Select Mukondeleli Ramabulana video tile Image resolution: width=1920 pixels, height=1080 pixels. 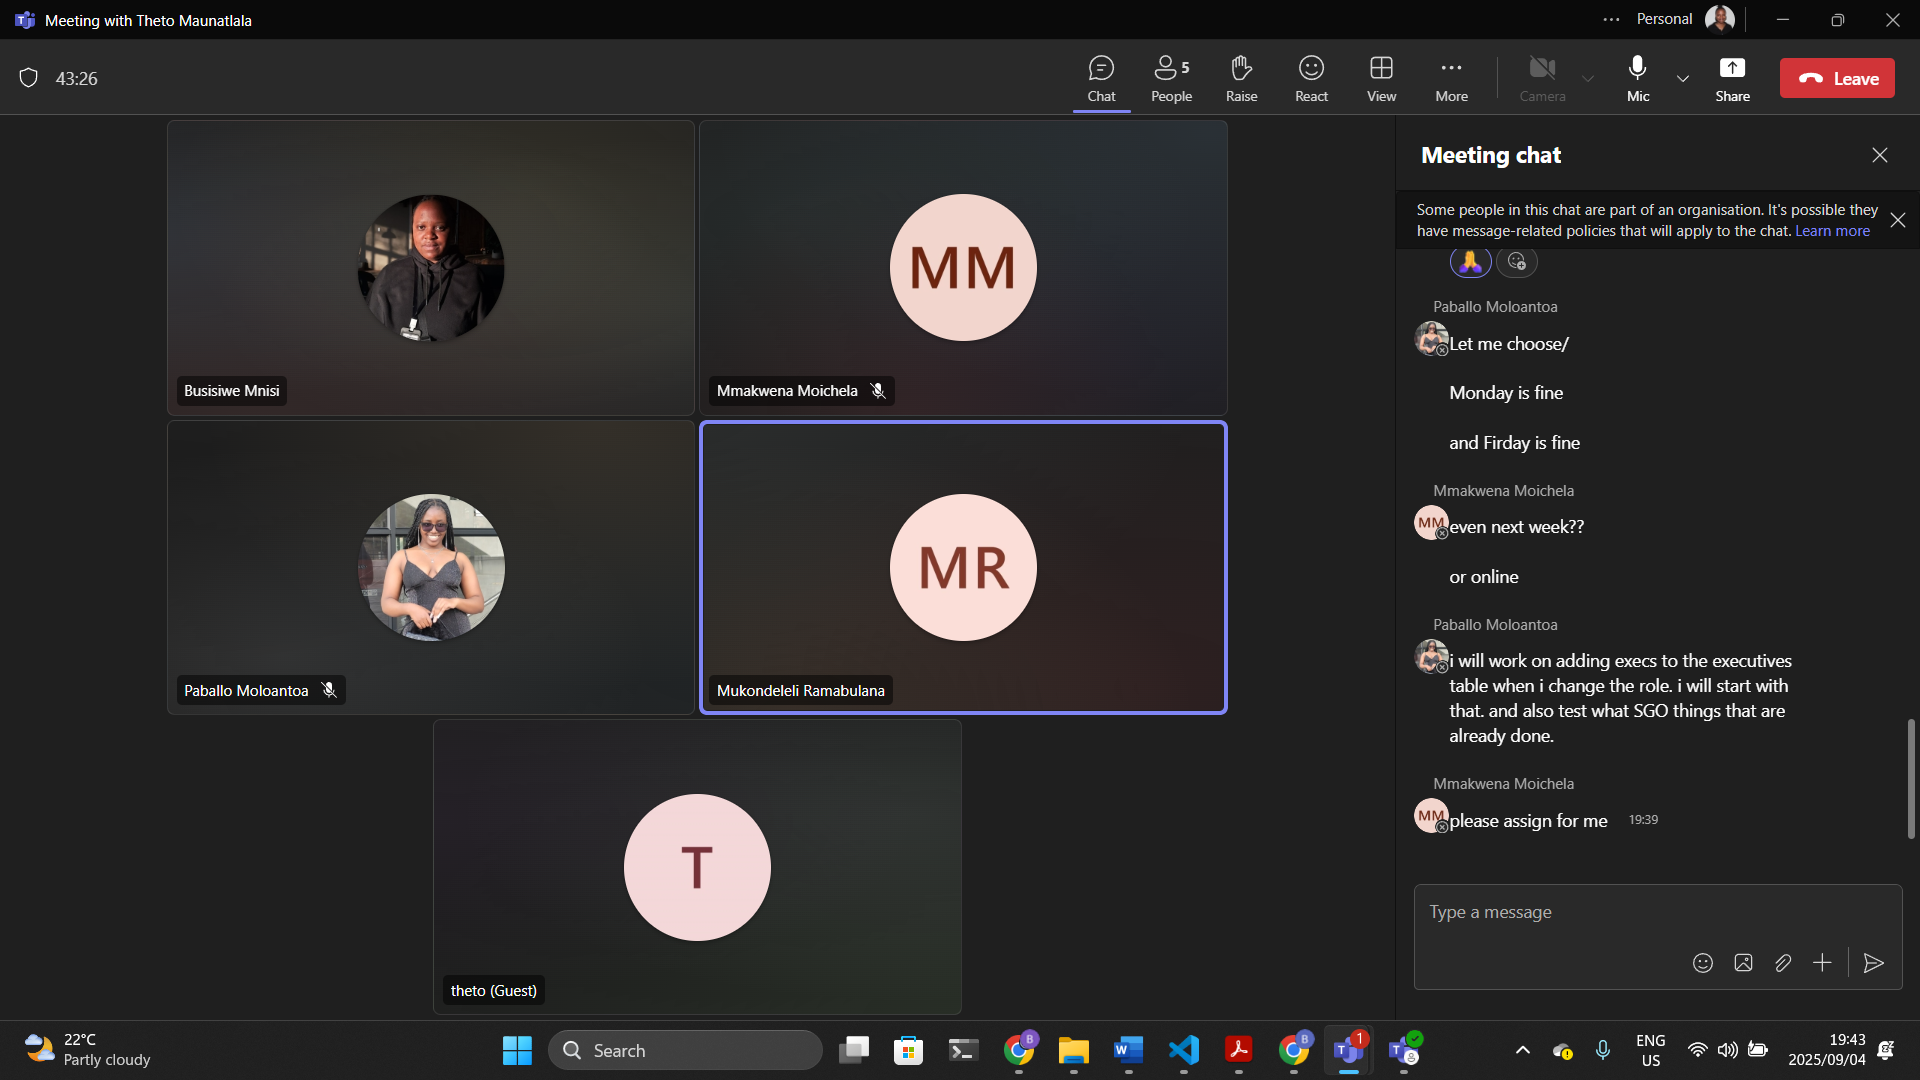point(963,568)
